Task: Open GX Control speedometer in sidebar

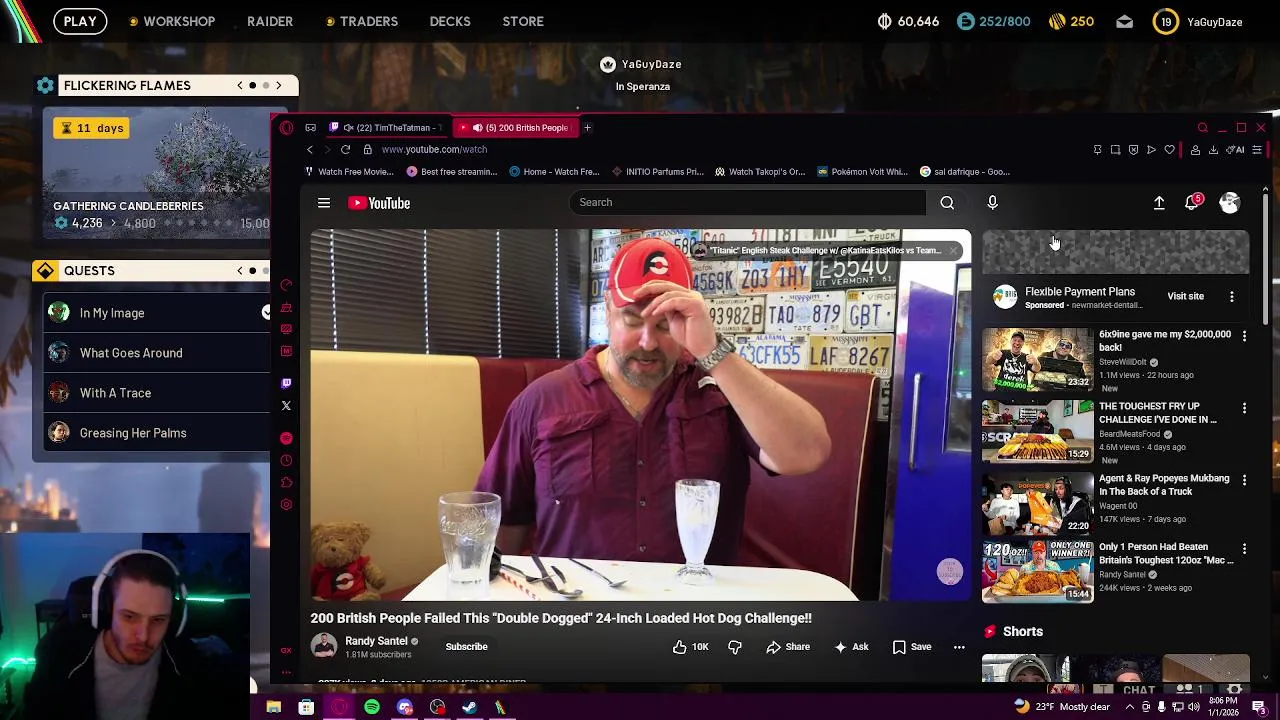Action: (x=286, y=285)
